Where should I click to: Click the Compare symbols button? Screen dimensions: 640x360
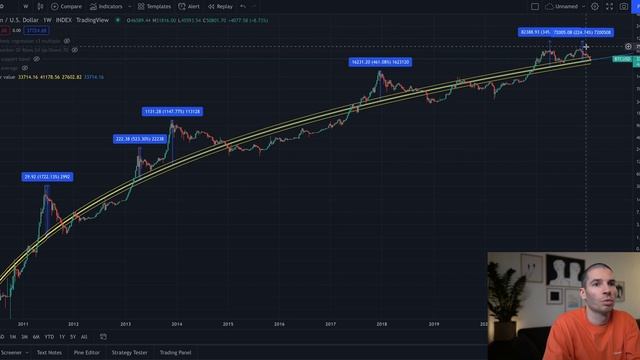click(x=66, y=6)
